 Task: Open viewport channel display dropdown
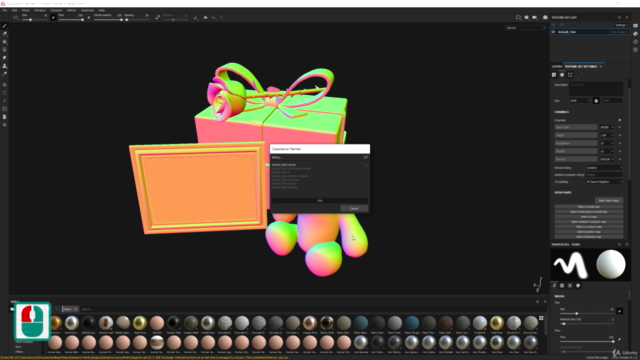tap(526, 28)
